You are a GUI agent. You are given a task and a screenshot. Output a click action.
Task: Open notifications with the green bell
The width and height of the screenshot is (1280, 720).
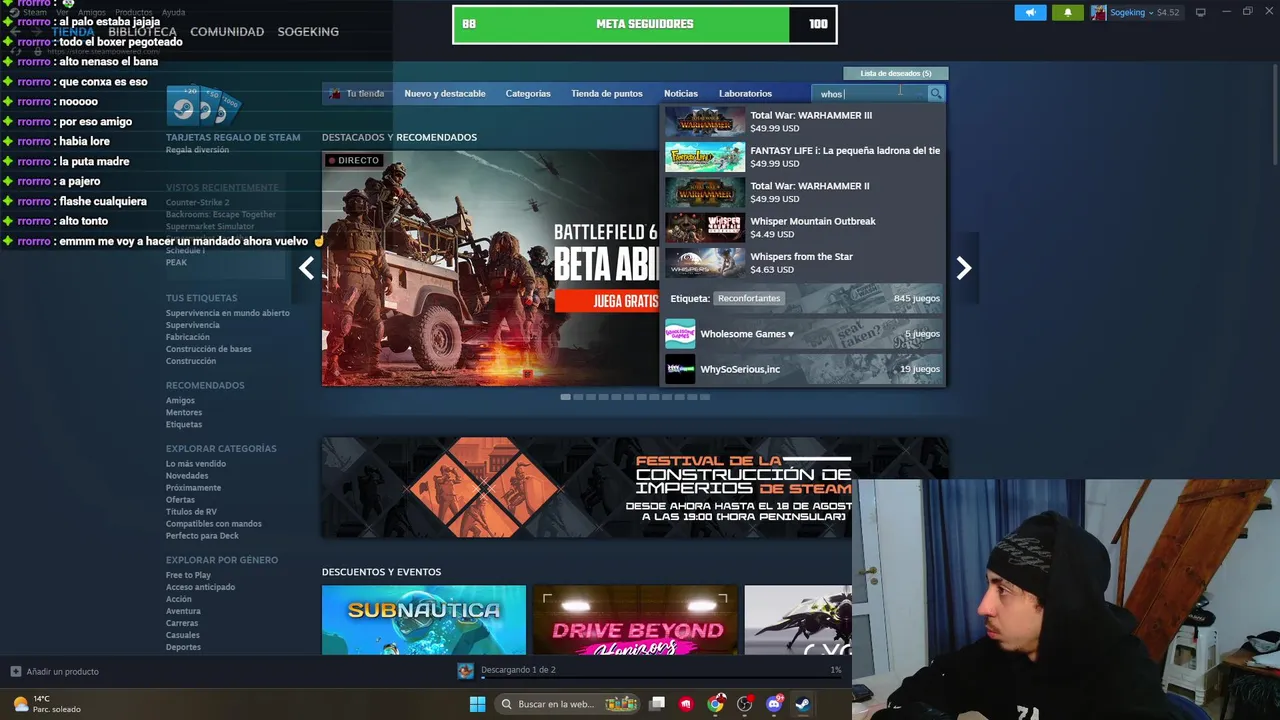point(1067,13)
